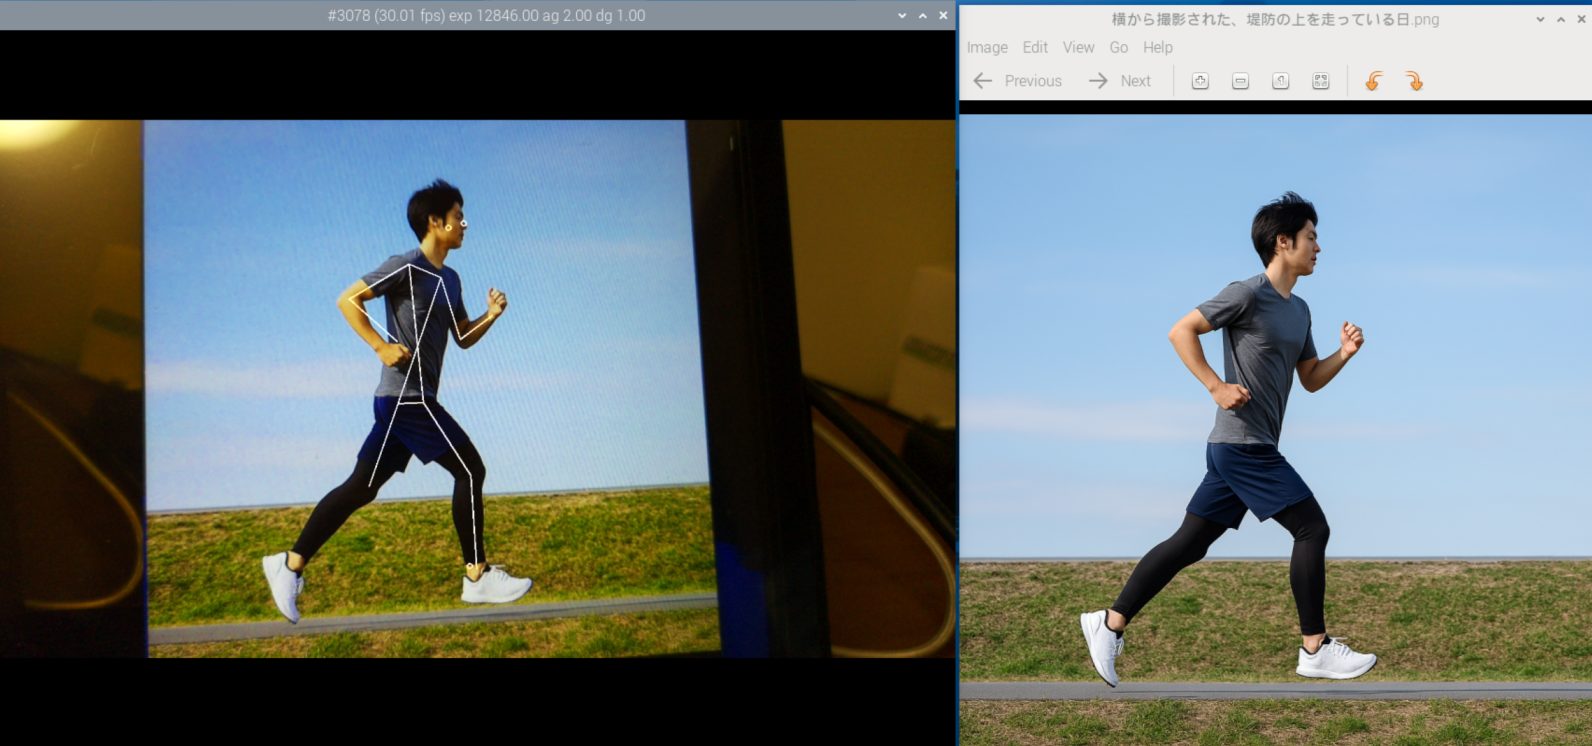Maximize the camera preview window #3078
This screenshot has height=746, width=1592.
(x=922, y=15)
